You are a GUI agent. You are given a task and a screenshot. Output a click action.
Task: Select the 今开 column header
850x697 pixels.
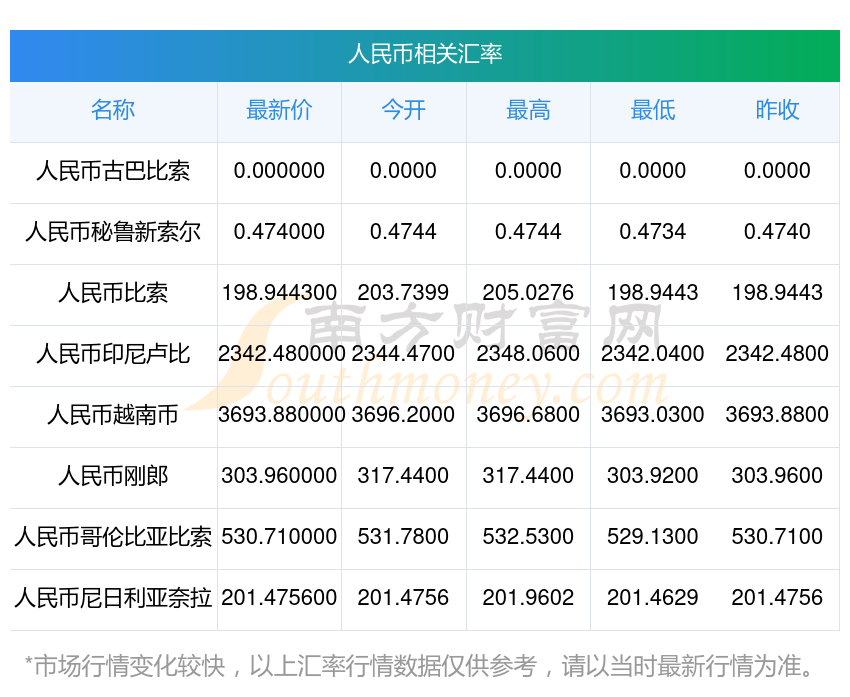[x=403, y=111]
